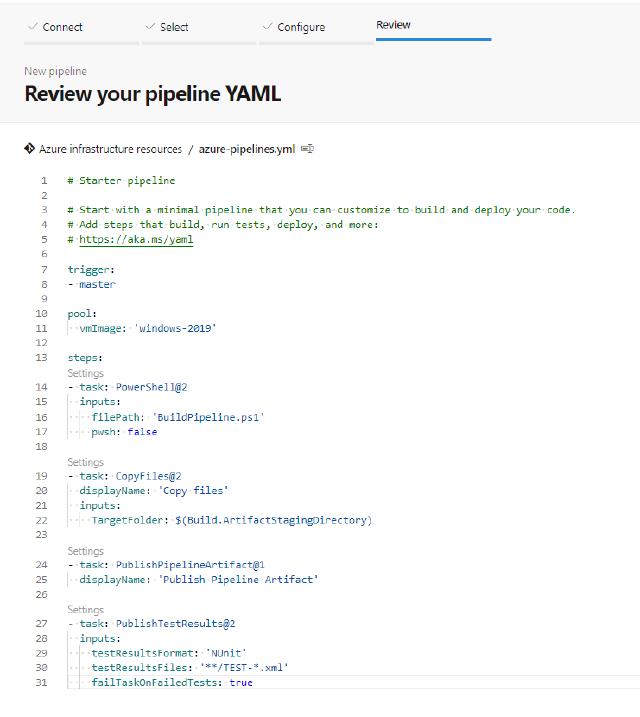
Task: Switch to the Configure step
Action: 300,27
